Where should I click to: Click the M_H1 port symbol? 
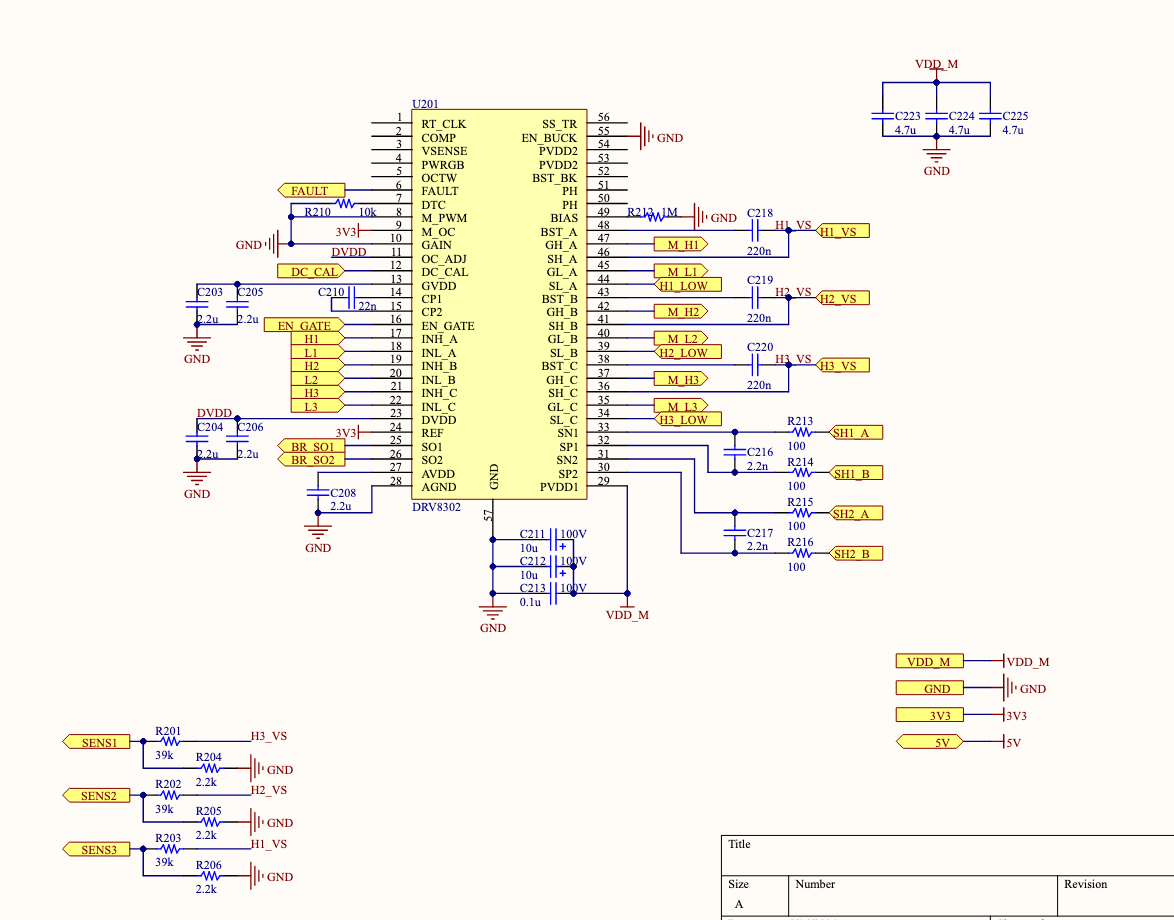680,244
